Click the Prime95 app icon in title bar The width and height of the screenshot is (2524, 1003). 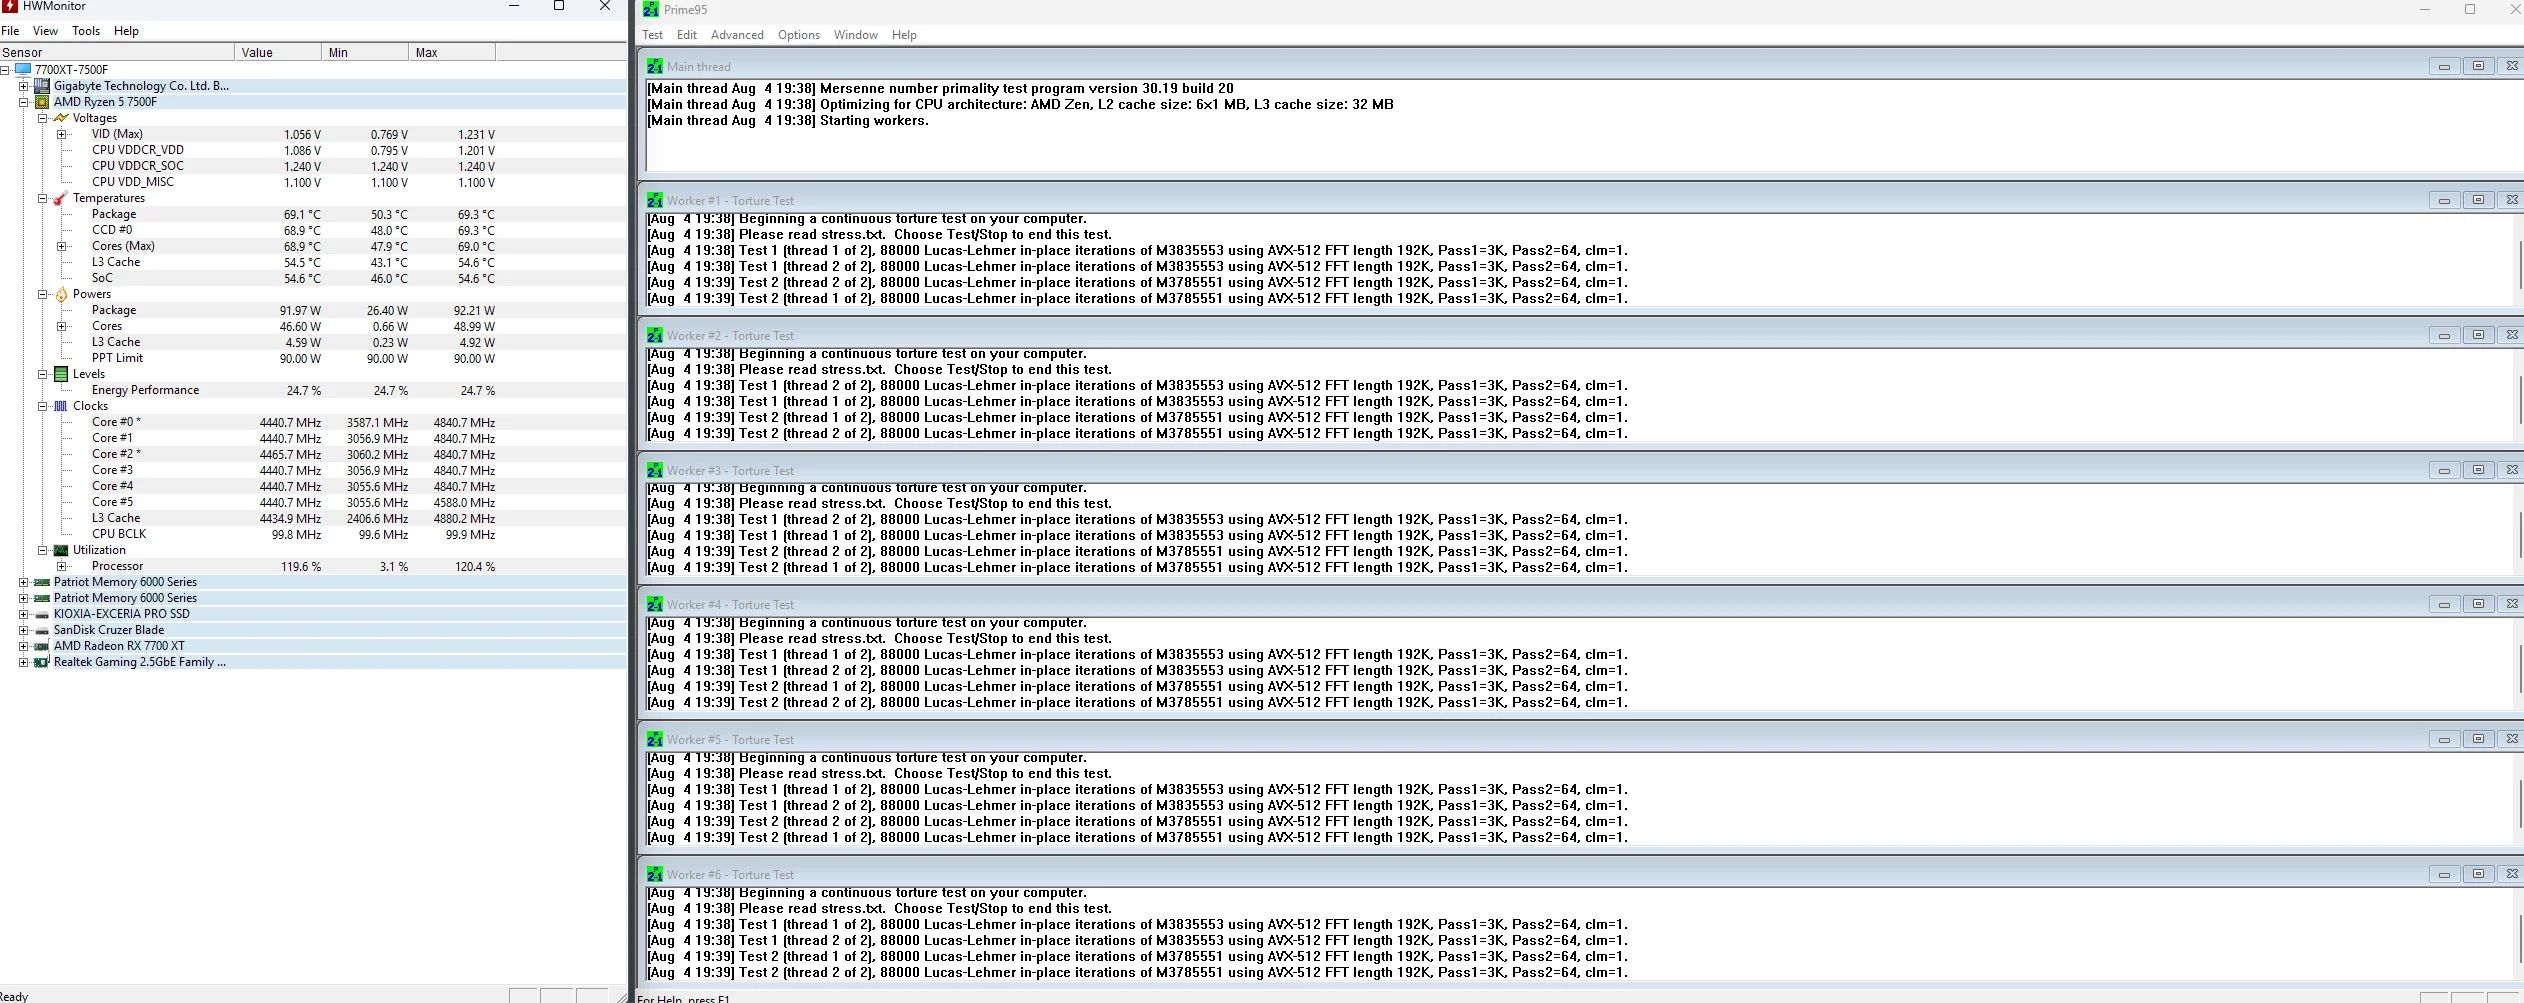pyautogui.click(x=651, y=9)
